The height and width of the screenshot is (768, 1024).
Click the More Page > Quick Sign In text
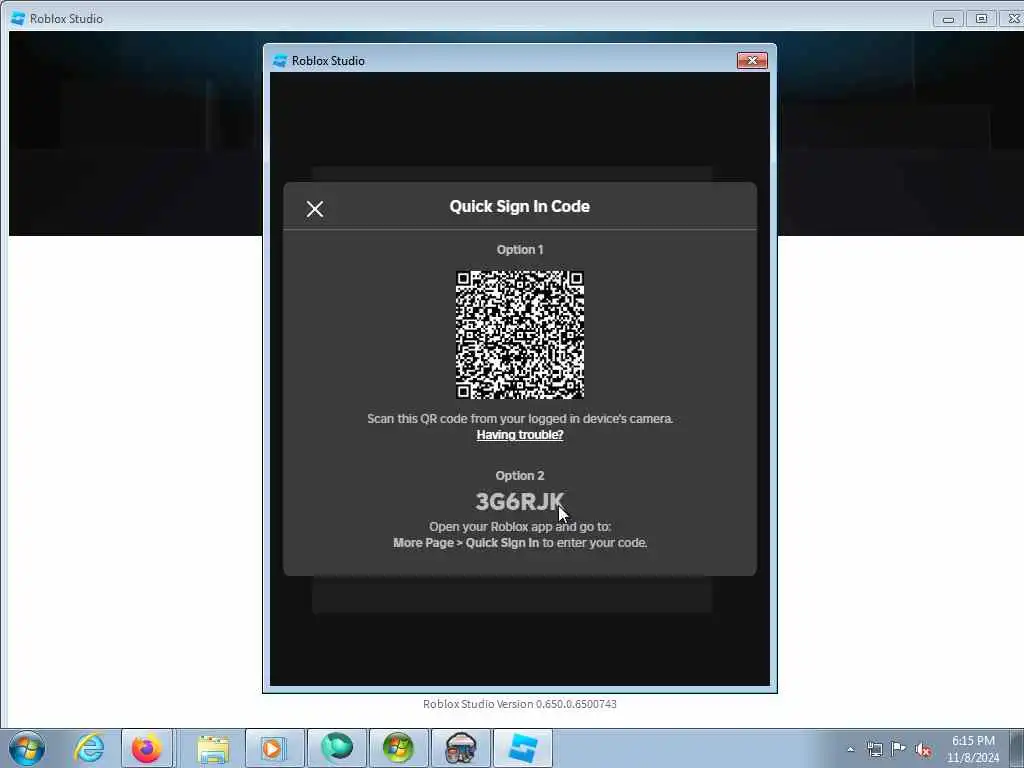tap(466, 543)
